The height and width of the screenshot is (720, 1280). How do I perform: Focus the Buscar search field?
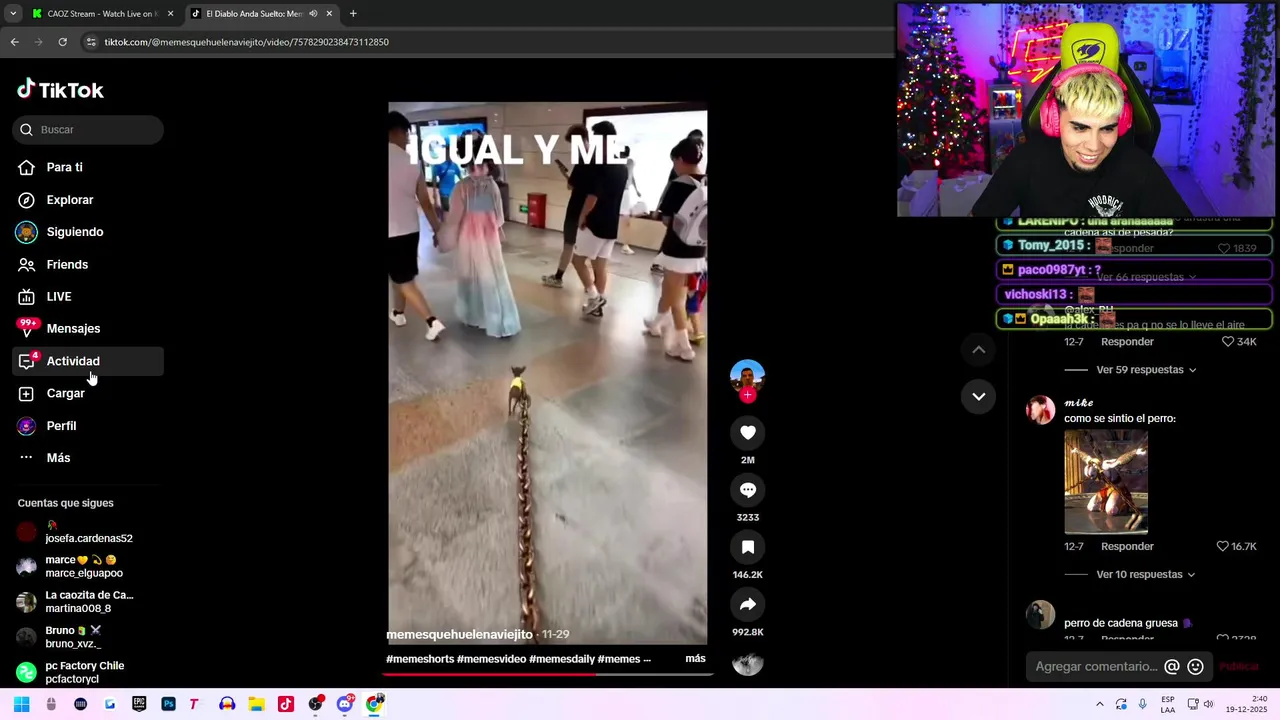click(x=88, y=129)
